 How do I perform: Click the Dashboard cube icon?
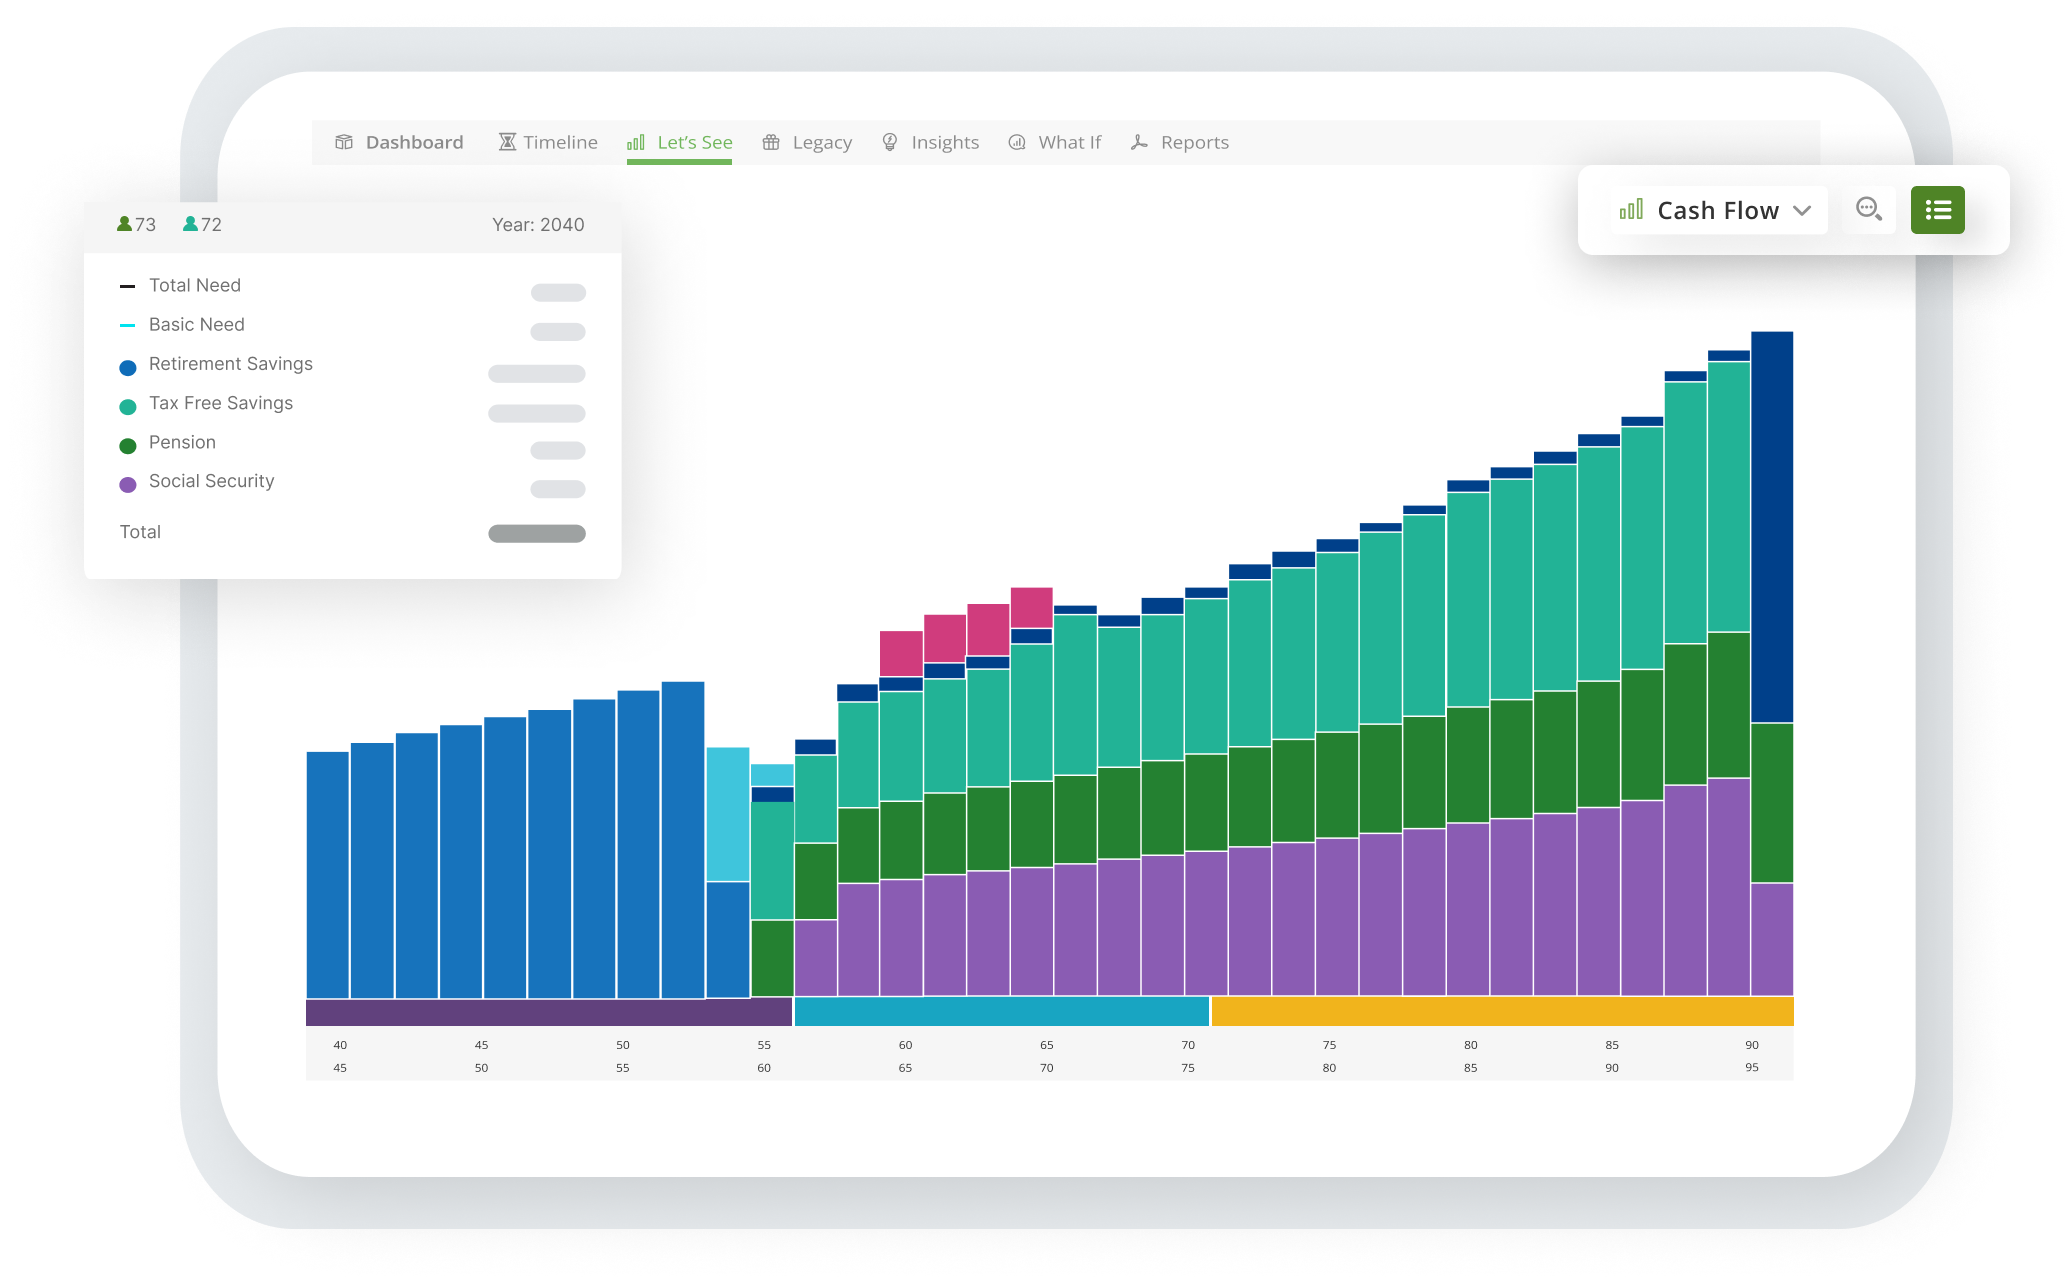tap(343, 142)
